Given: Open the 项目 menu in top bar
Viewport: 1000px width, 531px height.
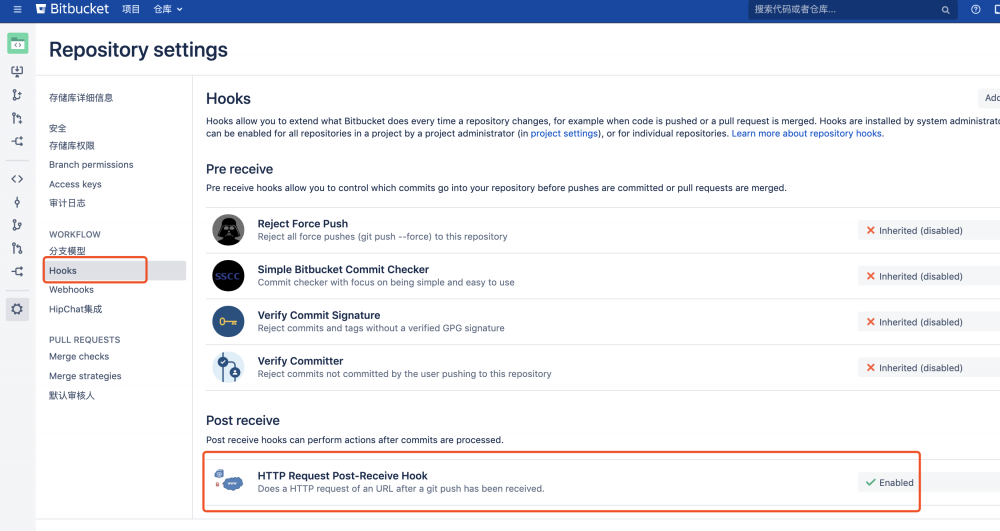Looking at the screenshot, I should click(131, 9).
